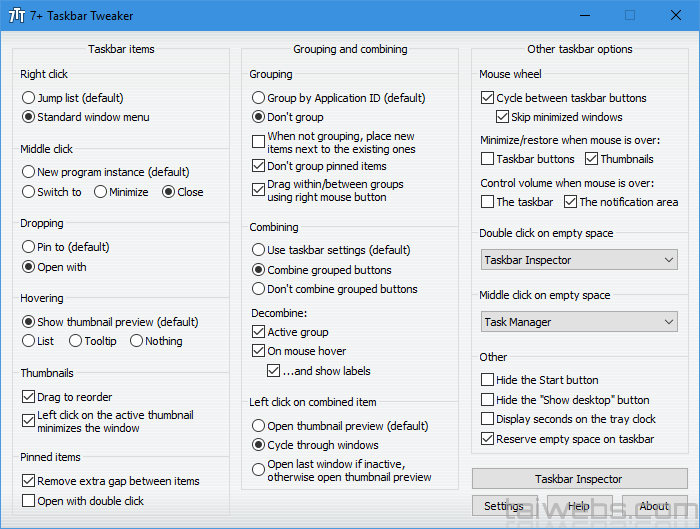Toggle Skip minimized windows checkbox
The height and width of the screenshot is (529, 700).
(504, 117)
